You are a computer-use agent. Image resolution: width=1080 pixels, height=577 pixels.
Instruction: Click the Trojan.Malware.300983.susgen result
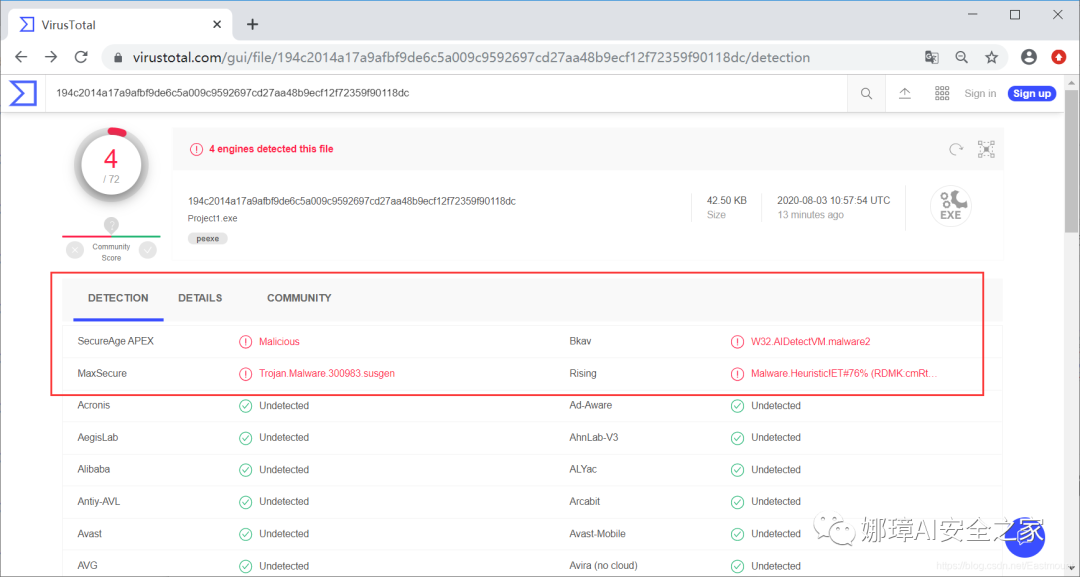pyautogui.click(x=327, y=373)
